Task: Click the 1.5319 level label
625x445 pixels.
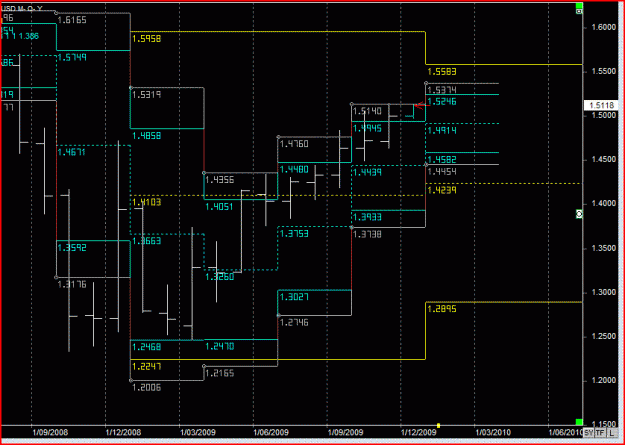Action: 146,95
